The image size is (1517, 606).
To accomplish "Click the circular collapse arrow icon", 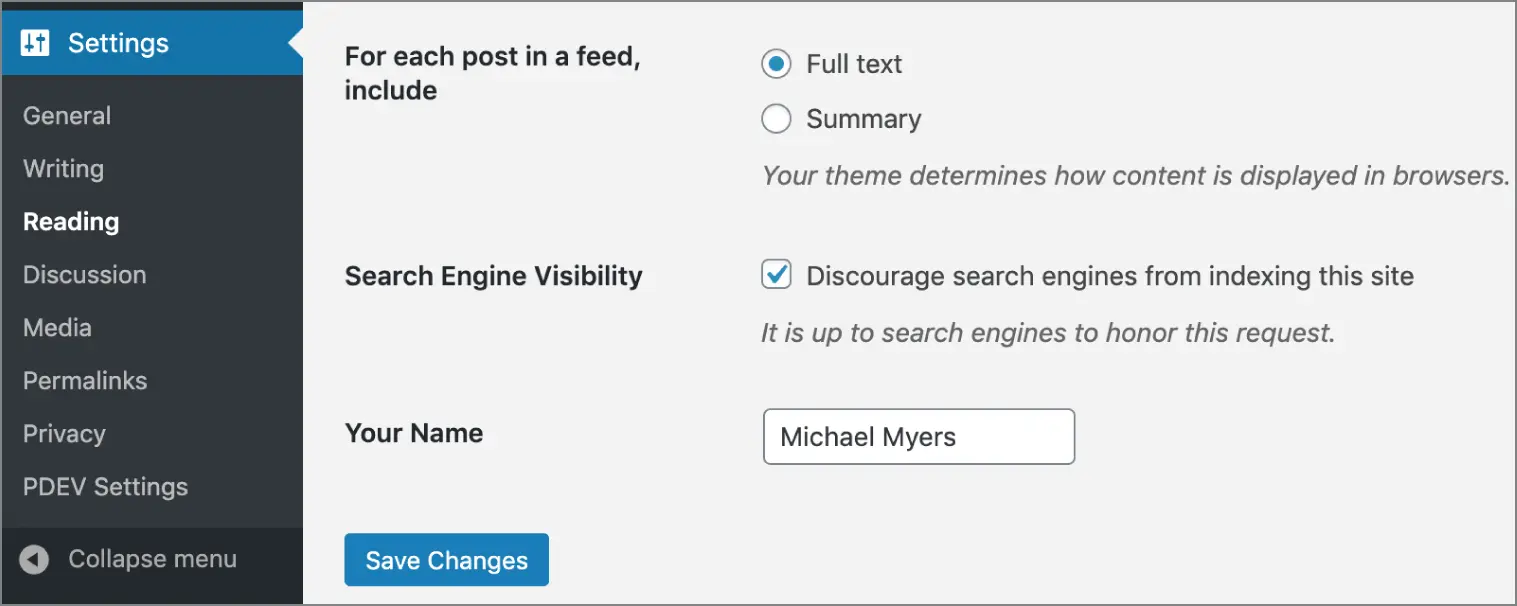I will 33,559.
